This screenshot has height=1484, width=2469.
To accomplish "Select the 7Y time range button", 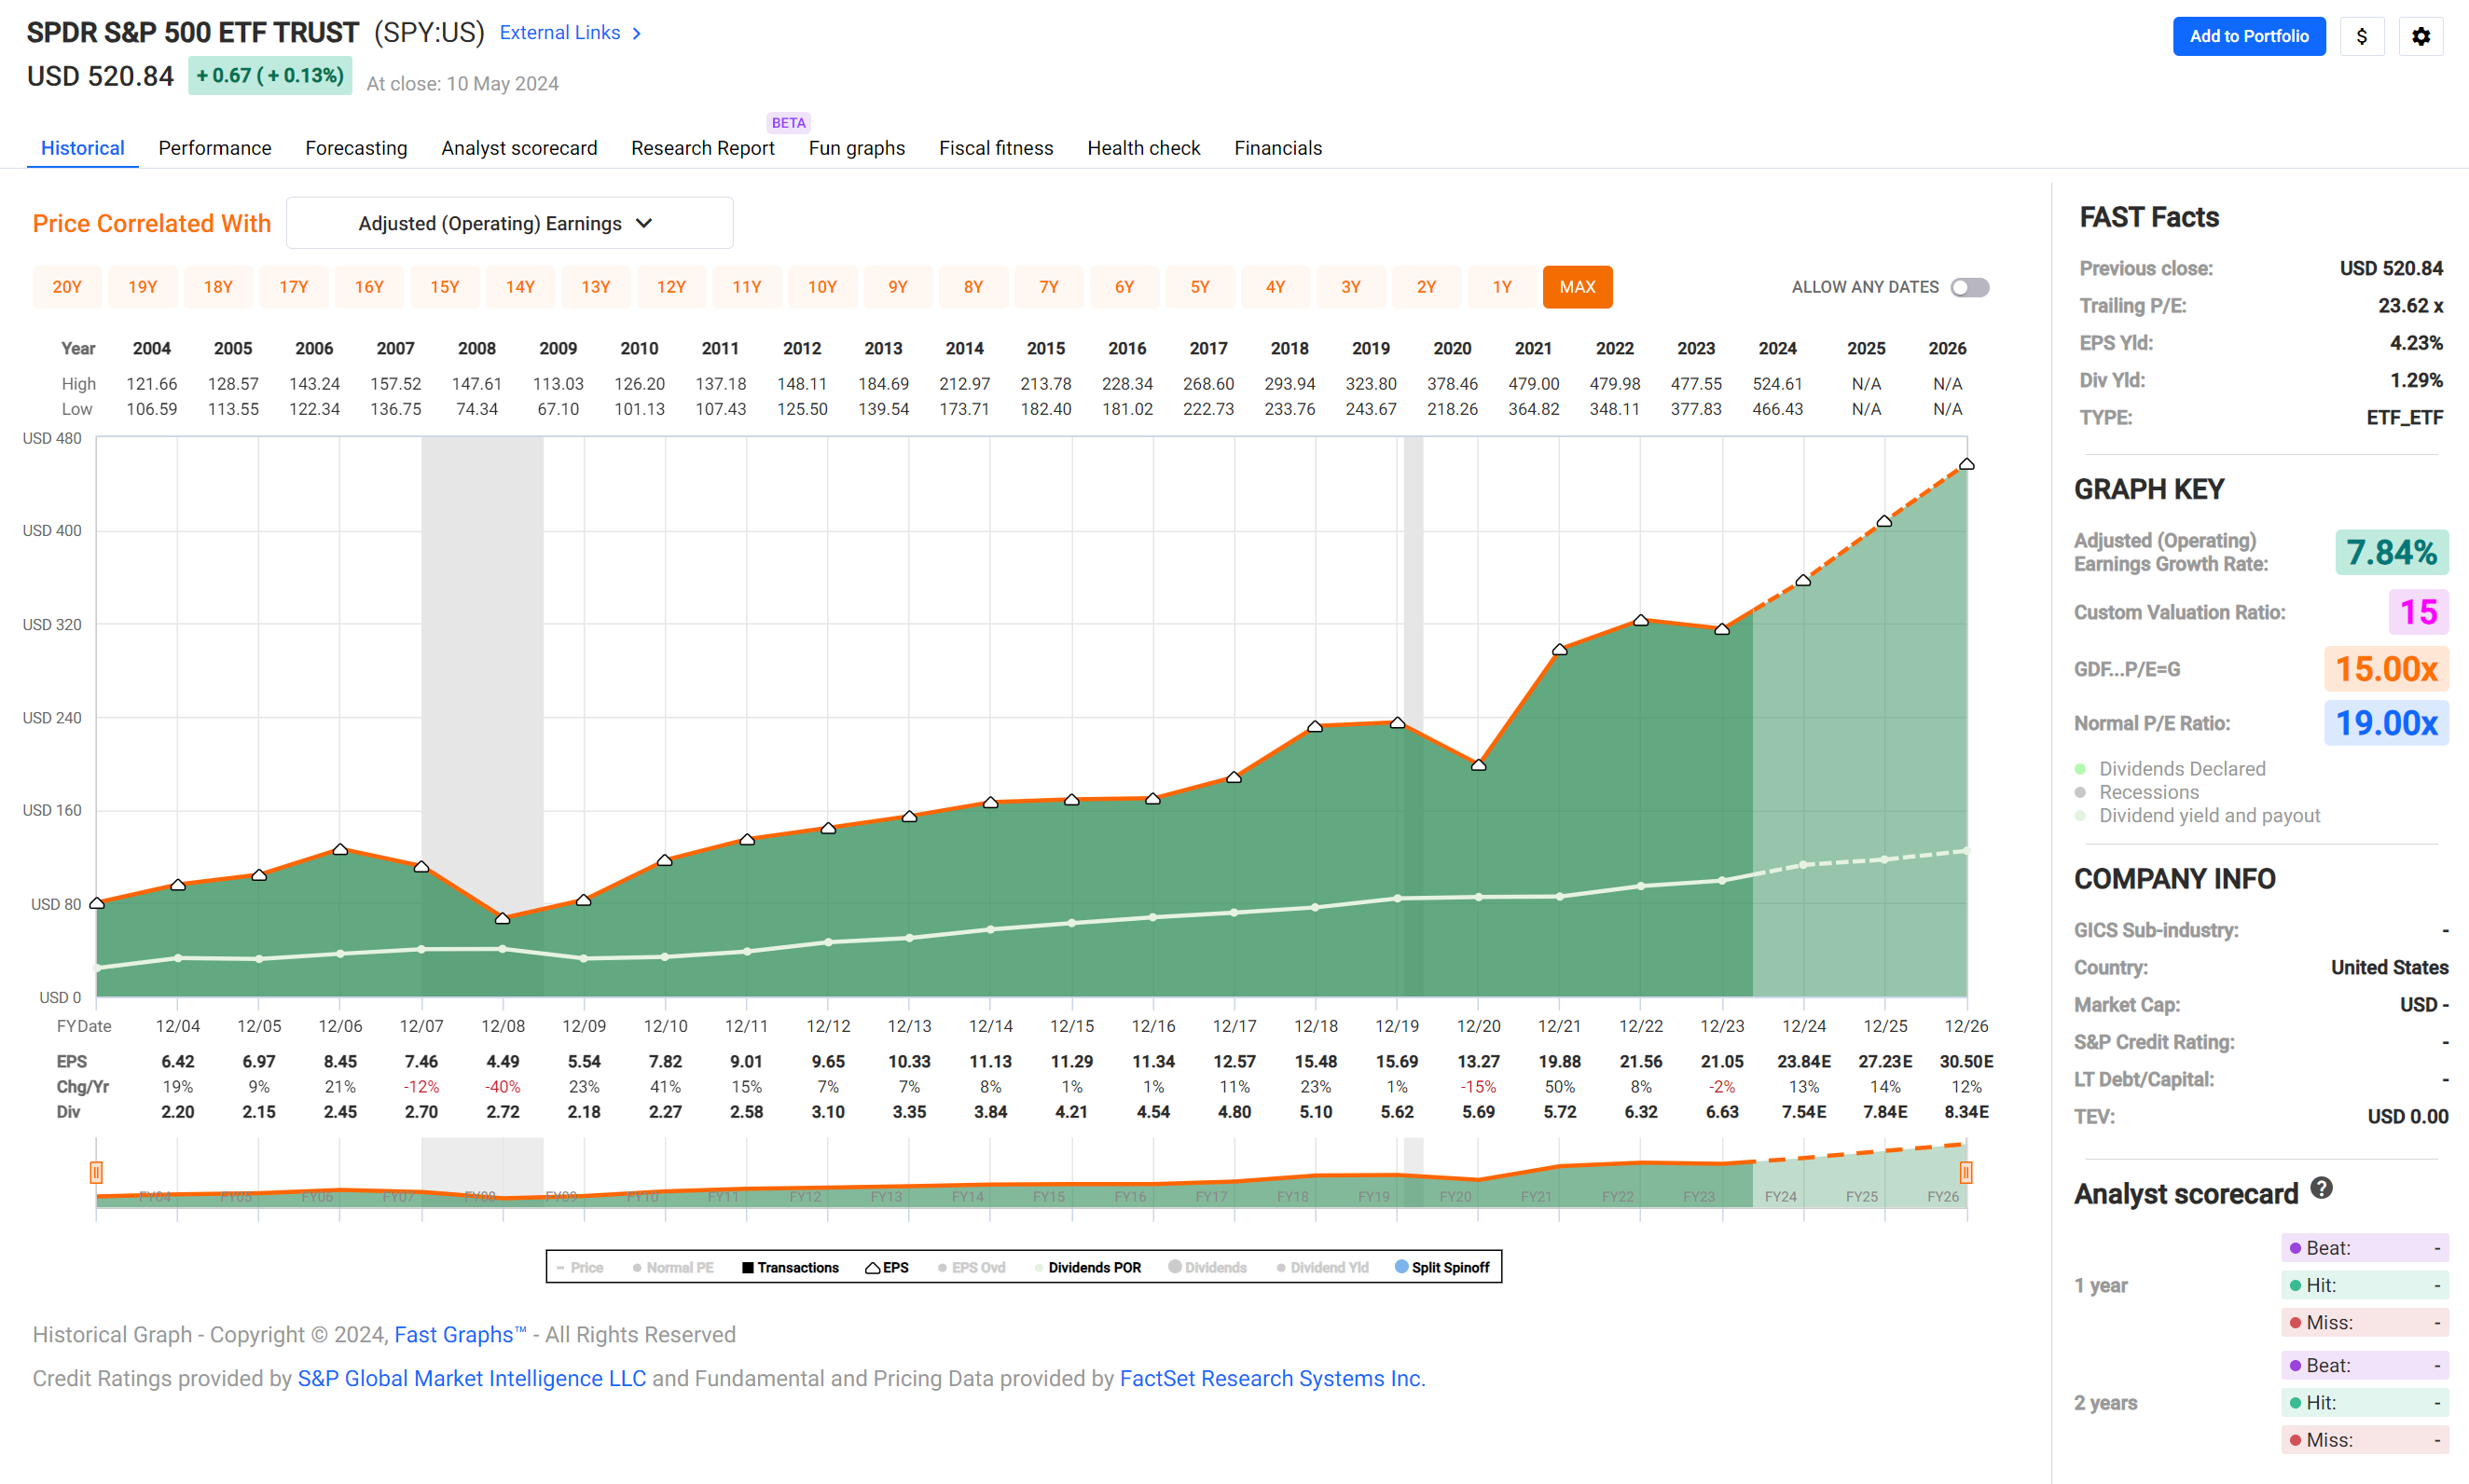I will 1049,287.
